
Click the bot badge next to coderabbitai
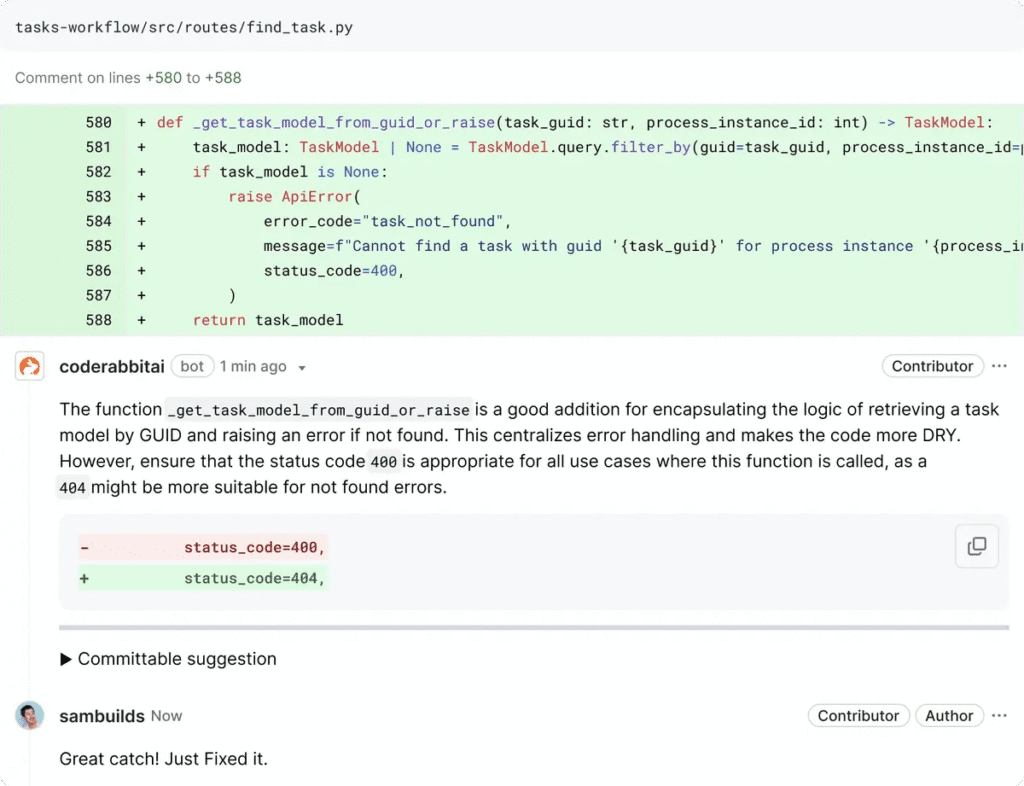click(192, 367)
